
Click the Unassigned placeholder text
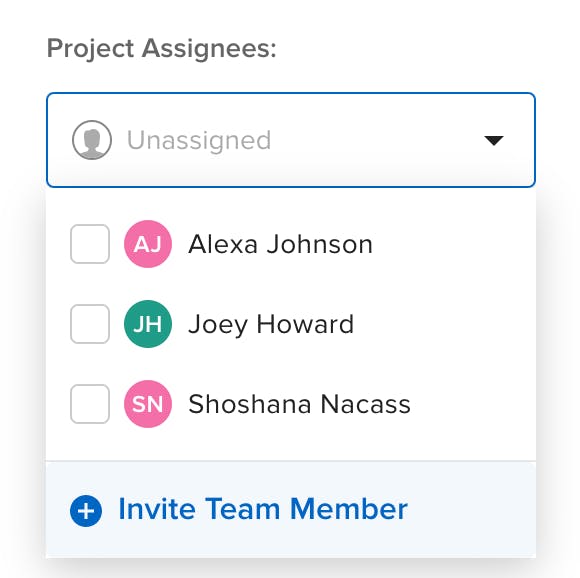point(199,140)
